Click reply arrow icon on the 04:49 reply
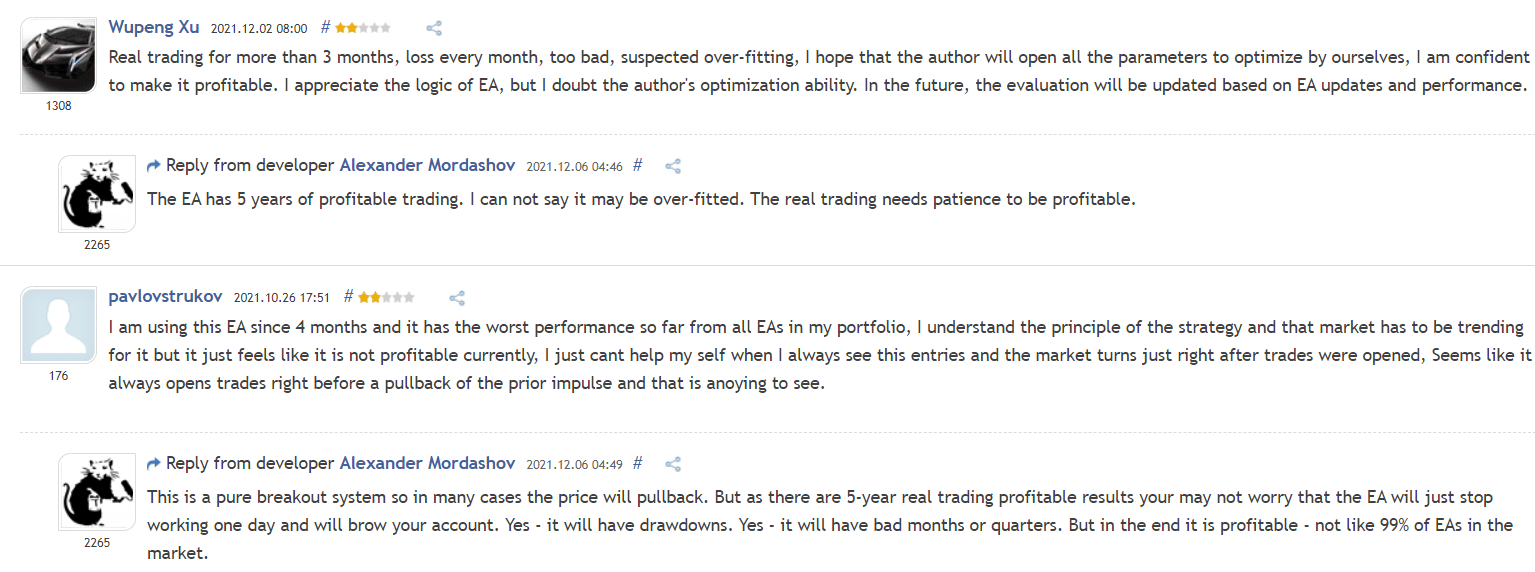The image size is (1535, 572). coord(153,464)
